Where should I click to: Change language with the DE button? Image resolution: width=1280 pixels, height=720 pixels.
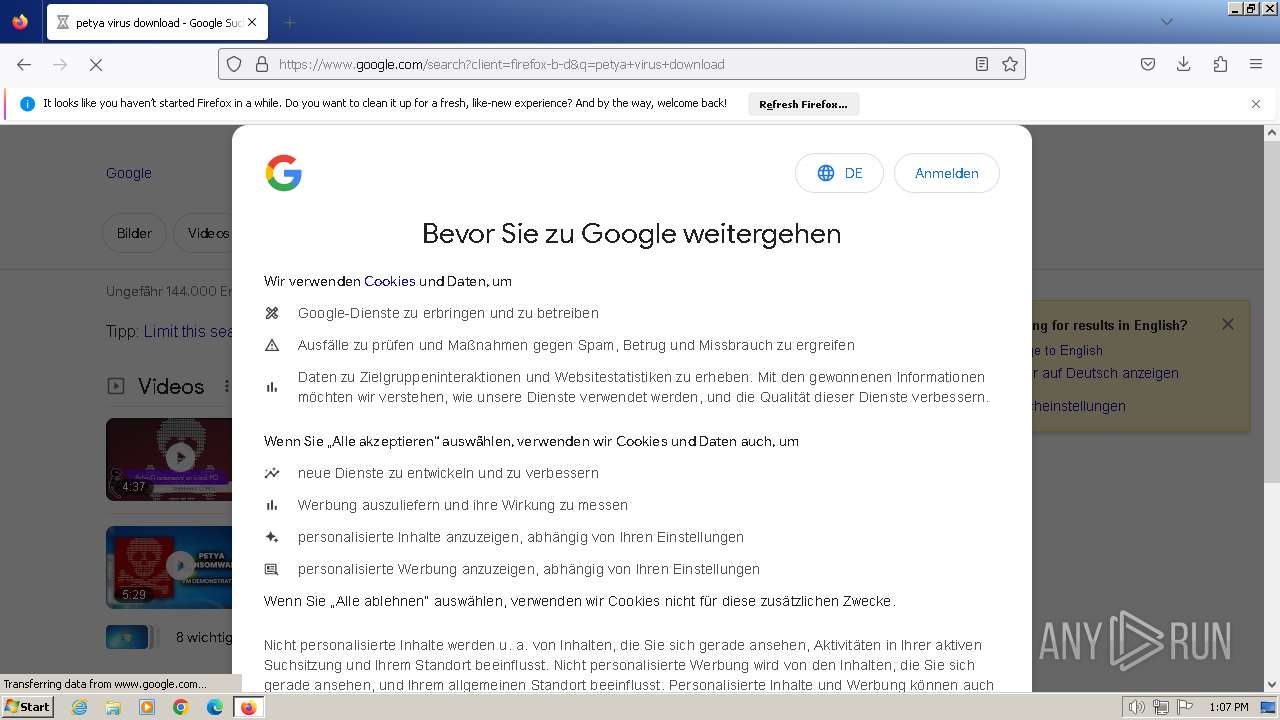(x=839, y=173)
